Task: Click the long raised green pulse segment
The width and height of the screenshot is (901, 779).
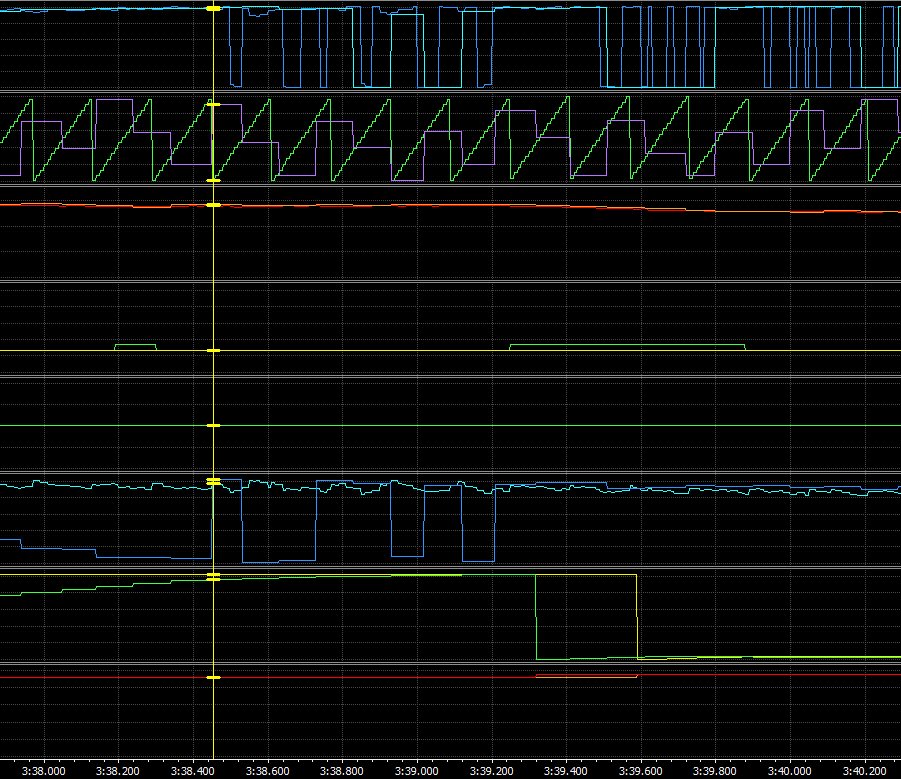Action: point(627,344)
